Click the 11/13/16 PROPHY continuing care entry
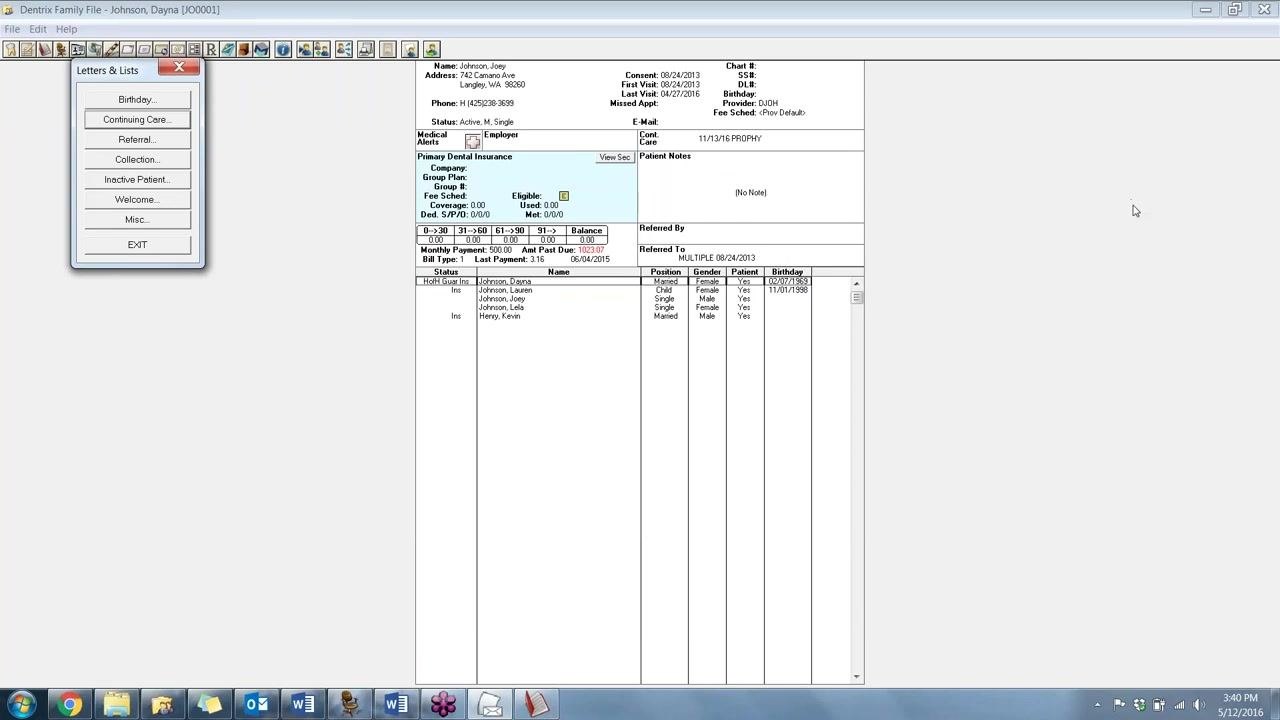Screen dimensions: 1280x720 tap(730, 139)
